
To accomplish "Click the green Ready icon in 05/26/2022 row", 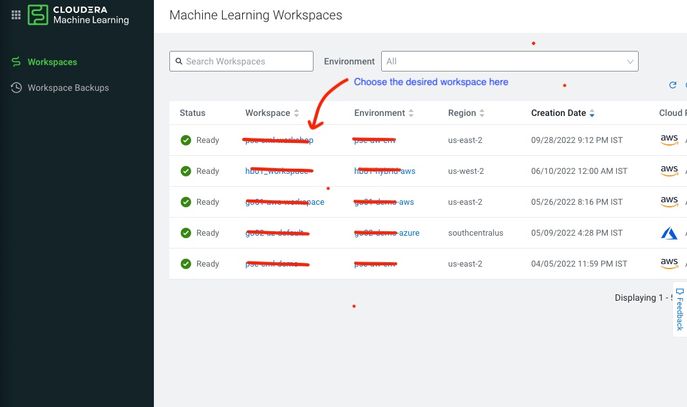I will point(186,202).
